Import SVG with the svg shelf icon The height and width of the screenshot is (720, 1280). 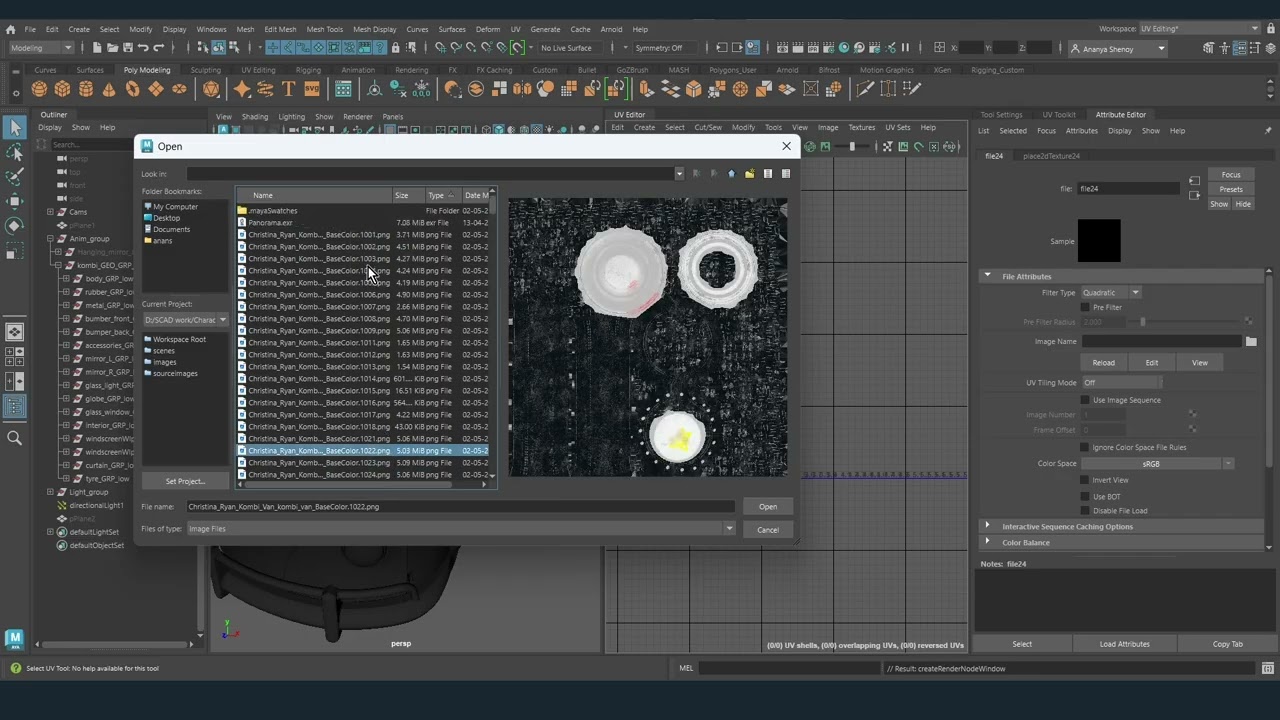pyautogui.click(x=311, y=89)
